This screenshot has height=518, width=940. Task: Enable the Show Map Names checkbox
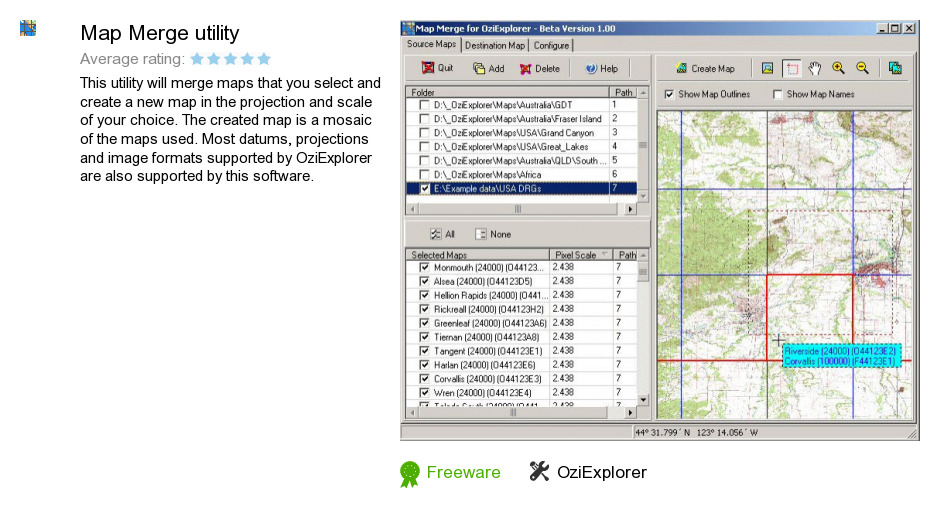778,94
